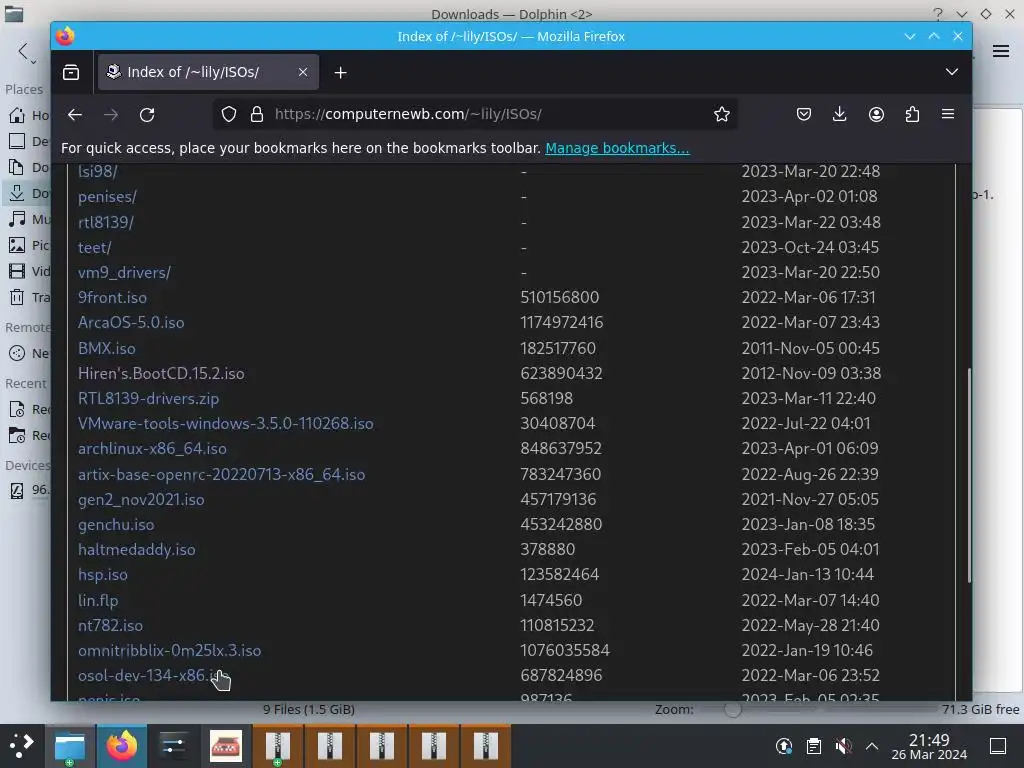This screenshot has width=1024, height=768.
Task: Open the Firefox extensions panel
Action: tap(912, 114)
